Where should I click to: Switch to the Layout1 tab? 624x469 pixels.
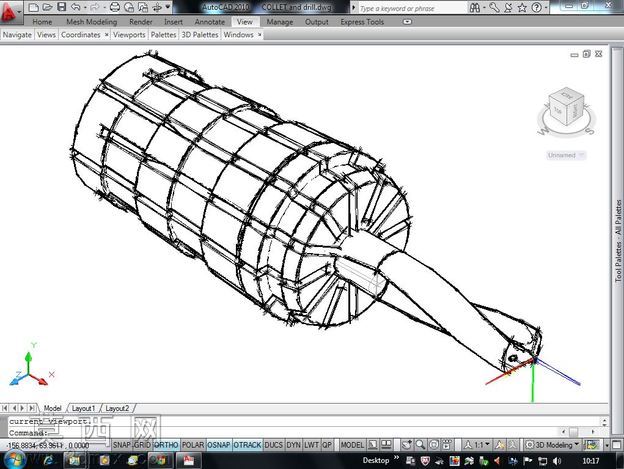click(x=83, y=408)
